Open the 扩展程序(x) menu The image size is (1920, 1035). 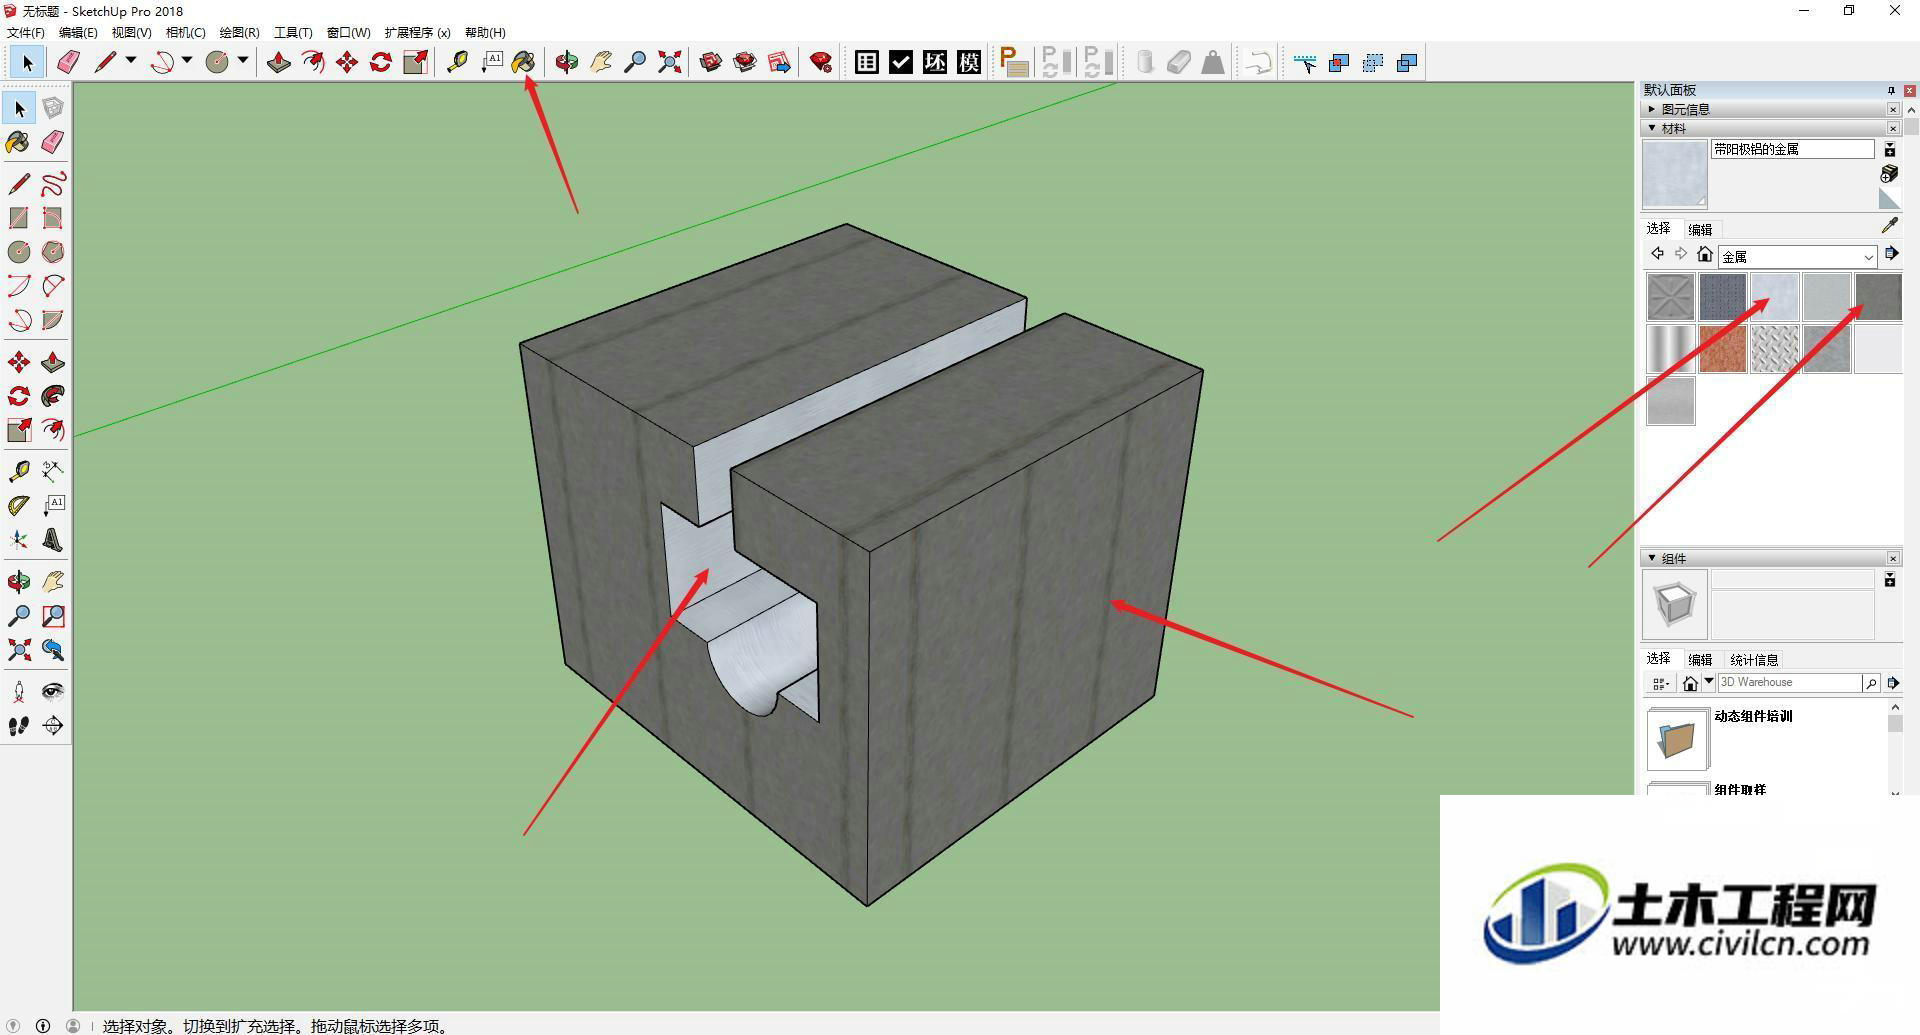(x=417, y=33)
